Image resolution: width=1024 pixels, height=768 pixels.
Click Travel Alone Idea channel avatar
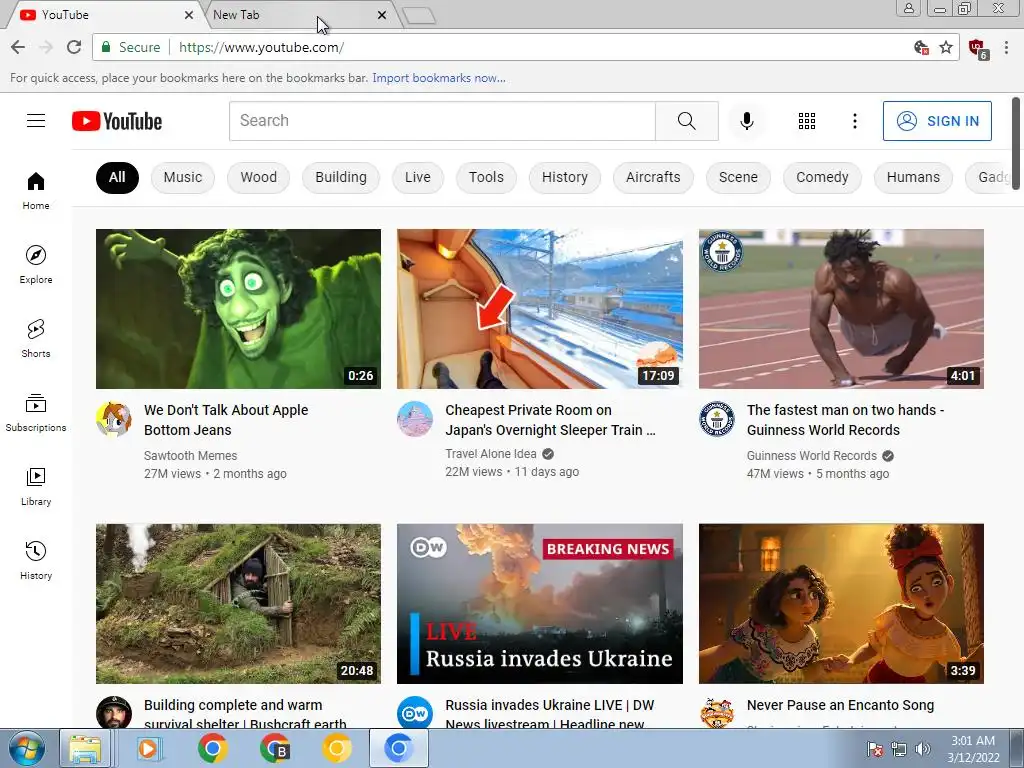[415, 419]
